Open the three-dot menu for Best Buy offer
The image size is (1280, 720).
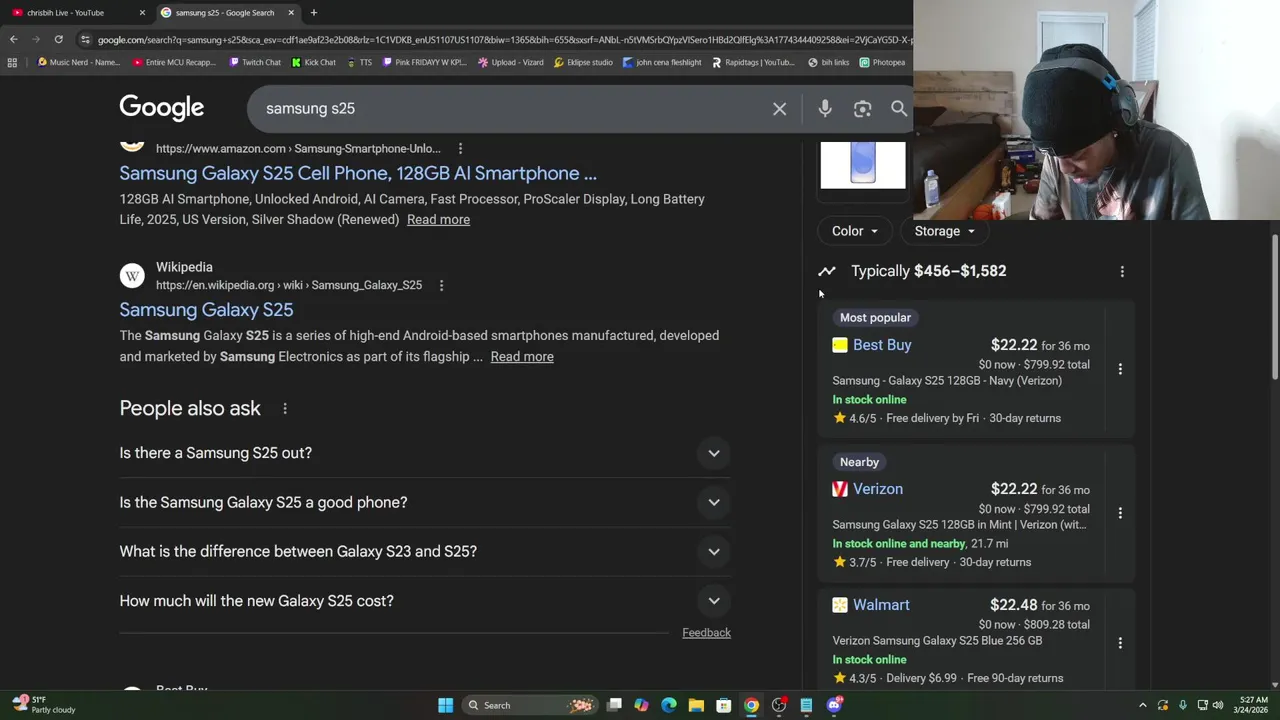click(x=1120, y=369)
